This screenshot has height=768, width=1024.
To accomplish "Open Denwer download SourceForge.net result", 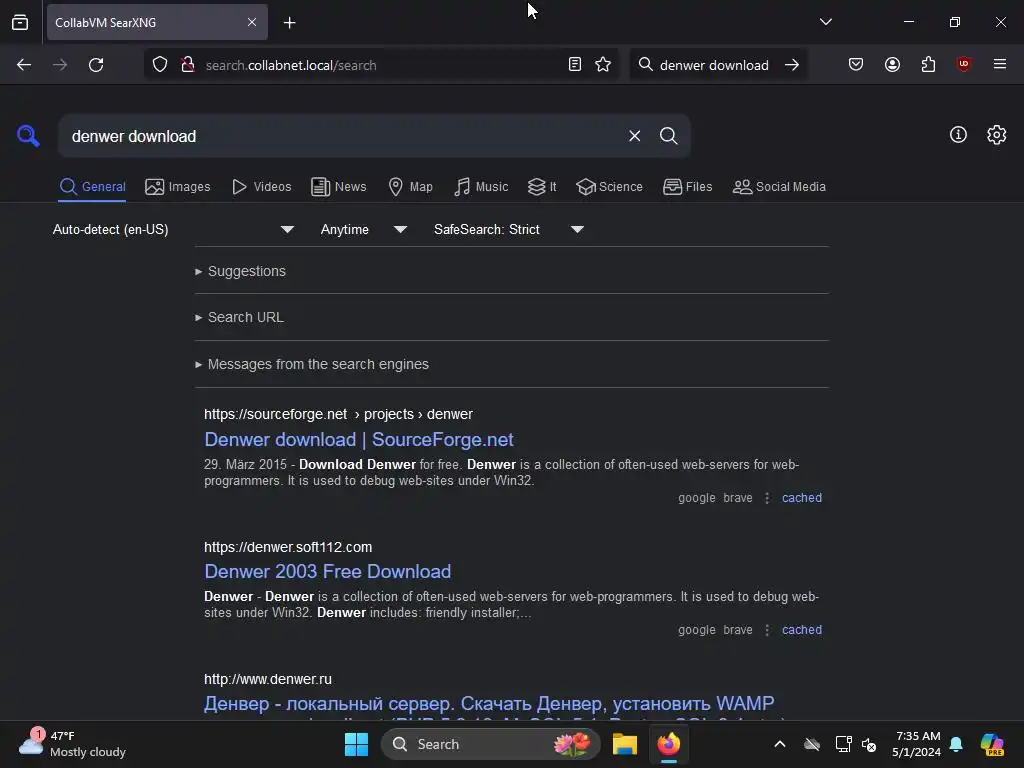I will (359, 440).
